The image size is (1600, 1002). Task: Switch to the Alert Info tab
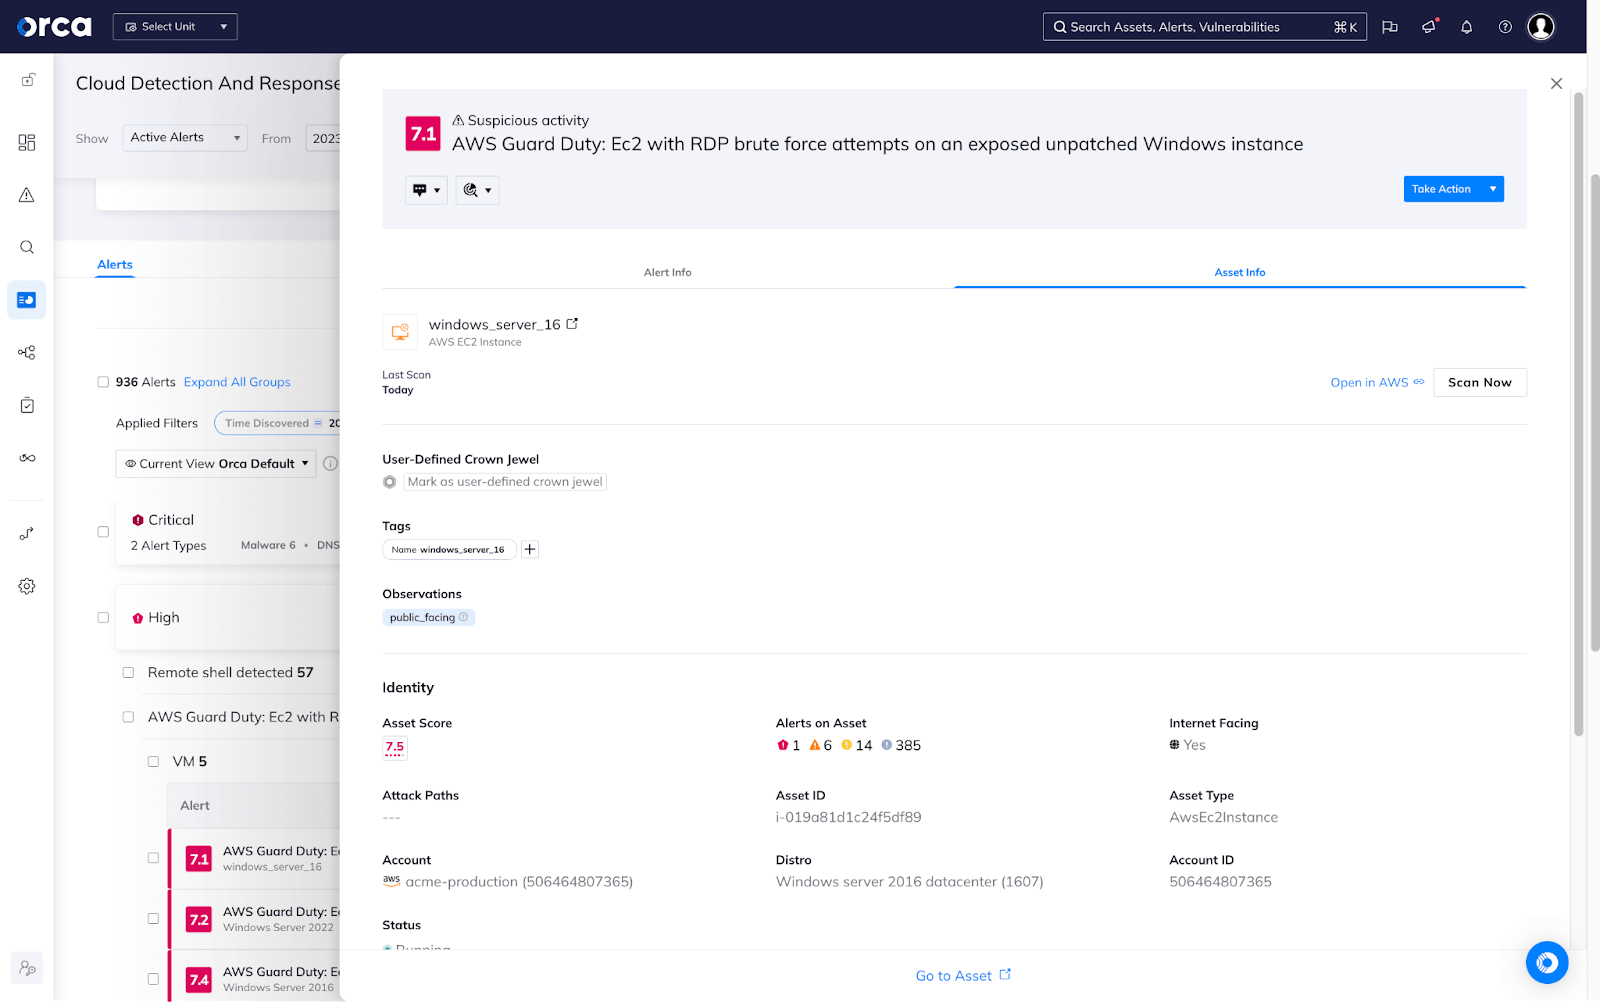[667, 271]
